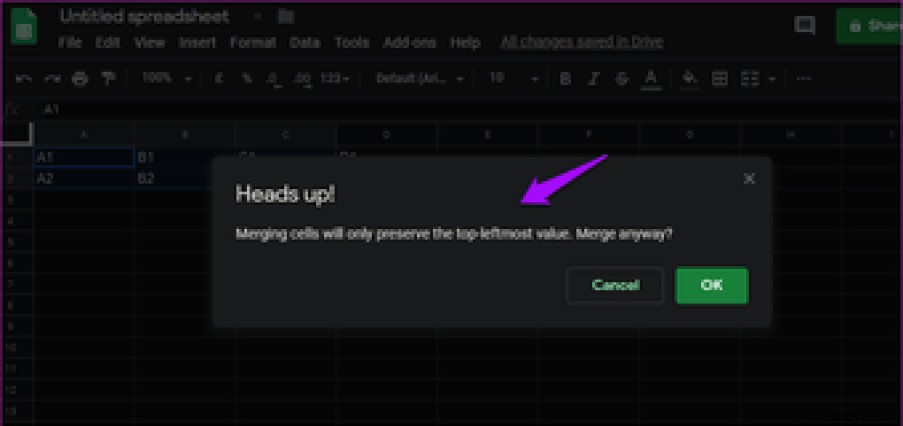Open the Data menu
The image size is (903, 426).
point(305,43)
